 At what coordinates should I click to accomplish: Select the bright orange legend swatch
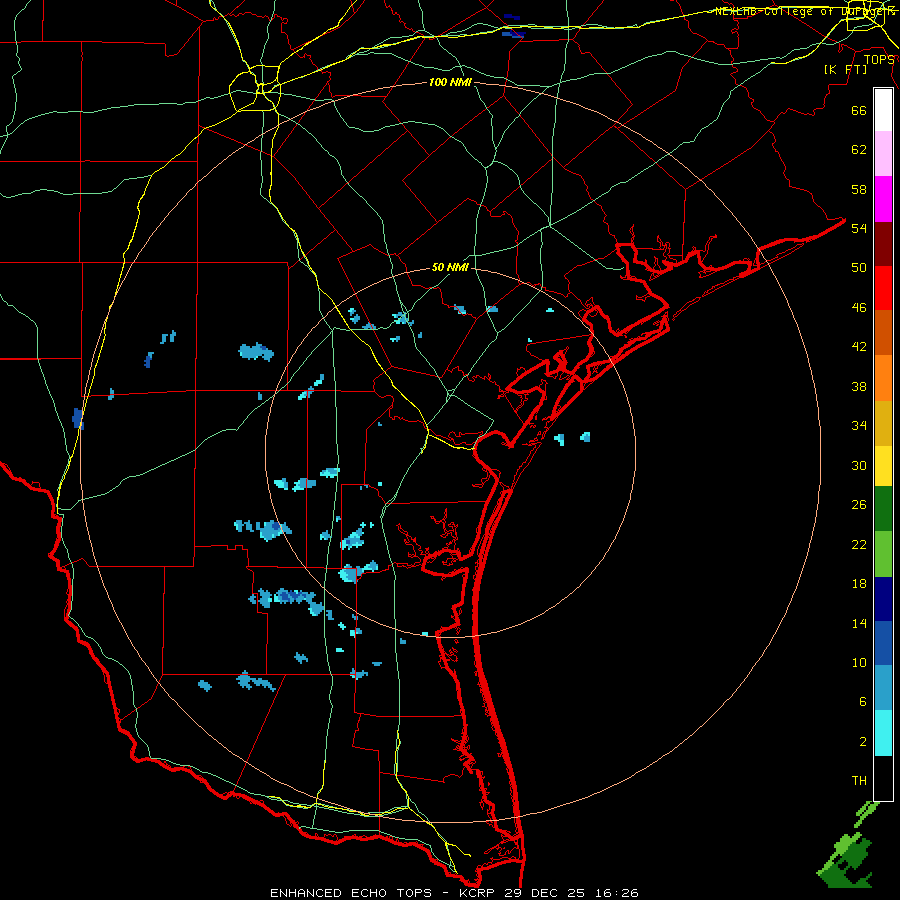[883, 378]
